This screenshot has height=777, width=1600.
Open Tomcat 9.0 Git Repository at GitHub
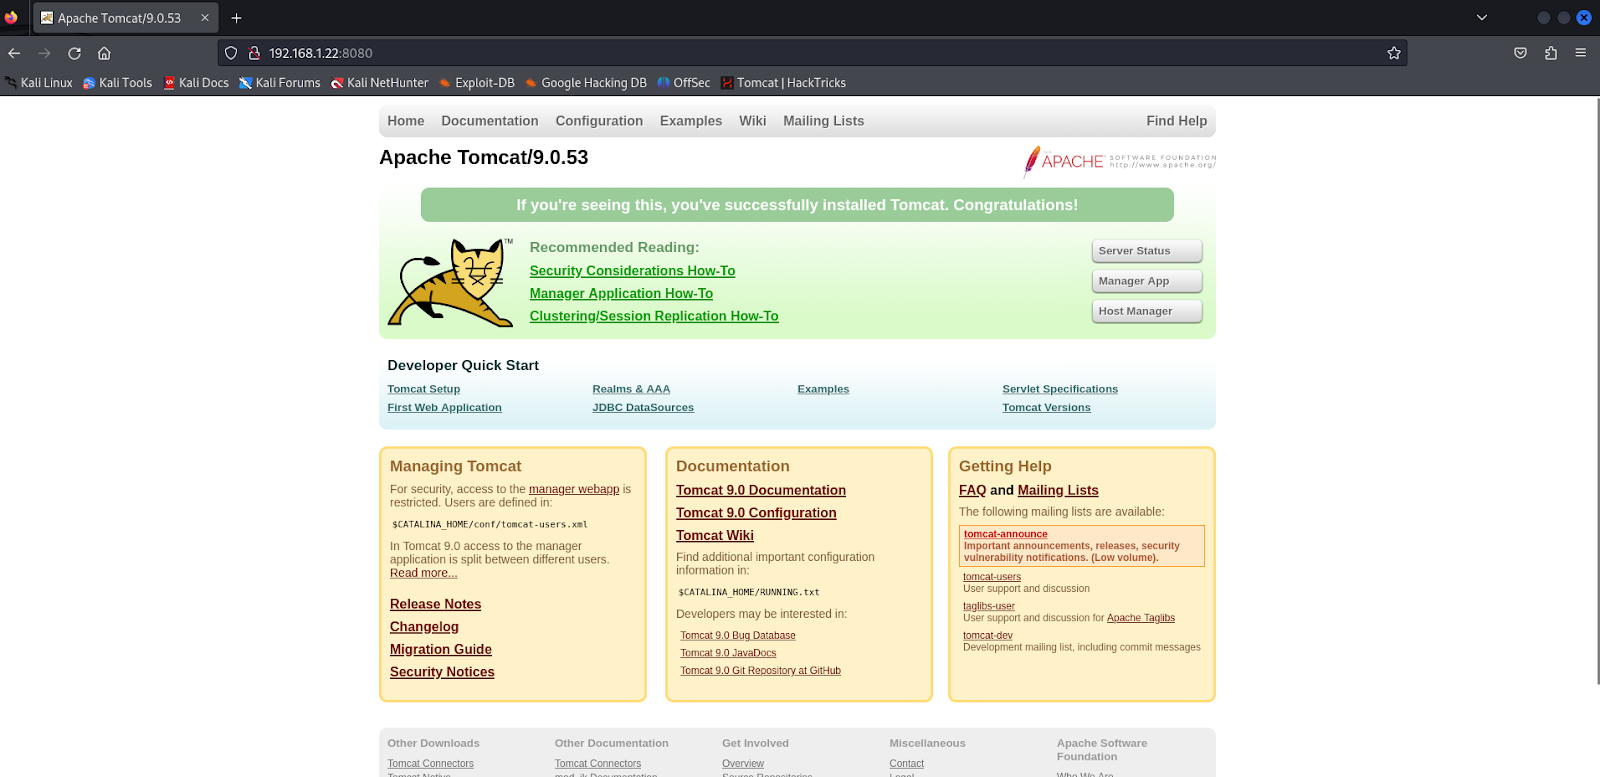(x=760, y=671)
